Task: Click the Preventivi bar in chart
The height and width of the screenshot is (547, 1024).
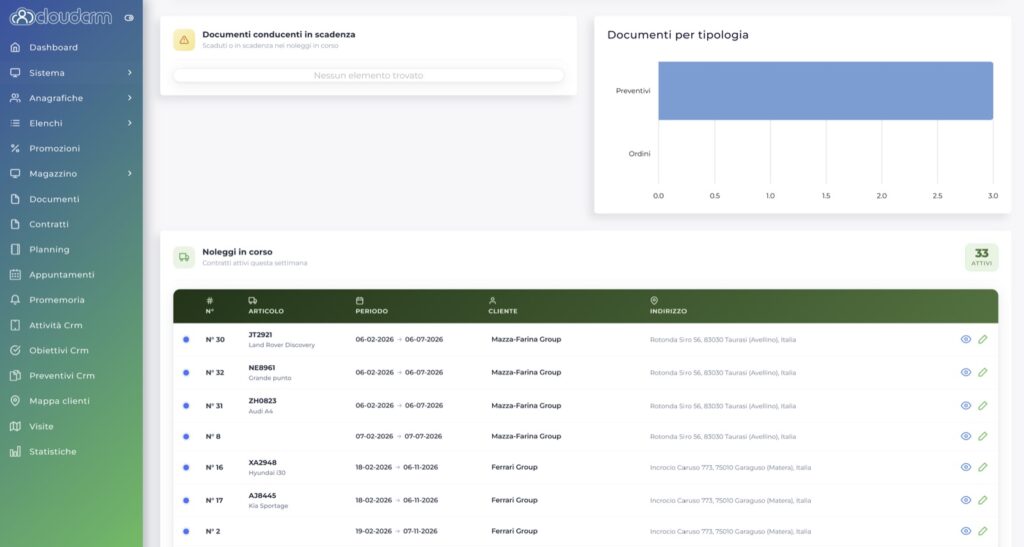Action: pyautogui.click(x=825, y=91)
